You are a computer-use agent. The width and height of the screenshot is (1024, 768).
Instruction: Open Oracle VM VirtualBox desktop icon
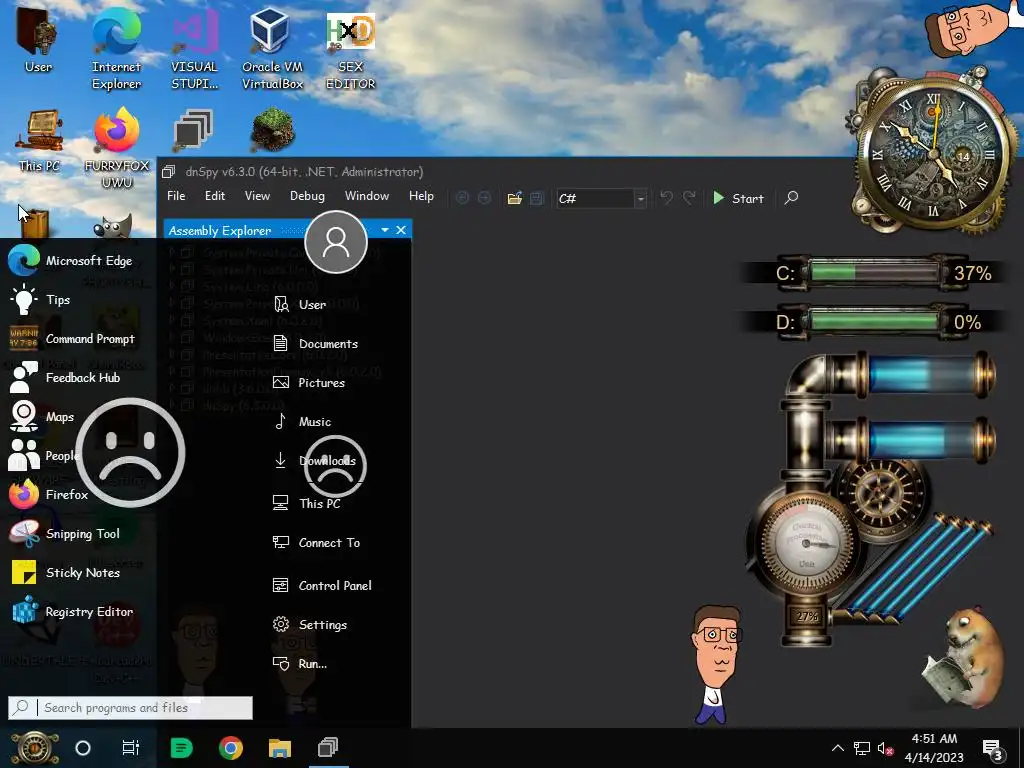272,49
